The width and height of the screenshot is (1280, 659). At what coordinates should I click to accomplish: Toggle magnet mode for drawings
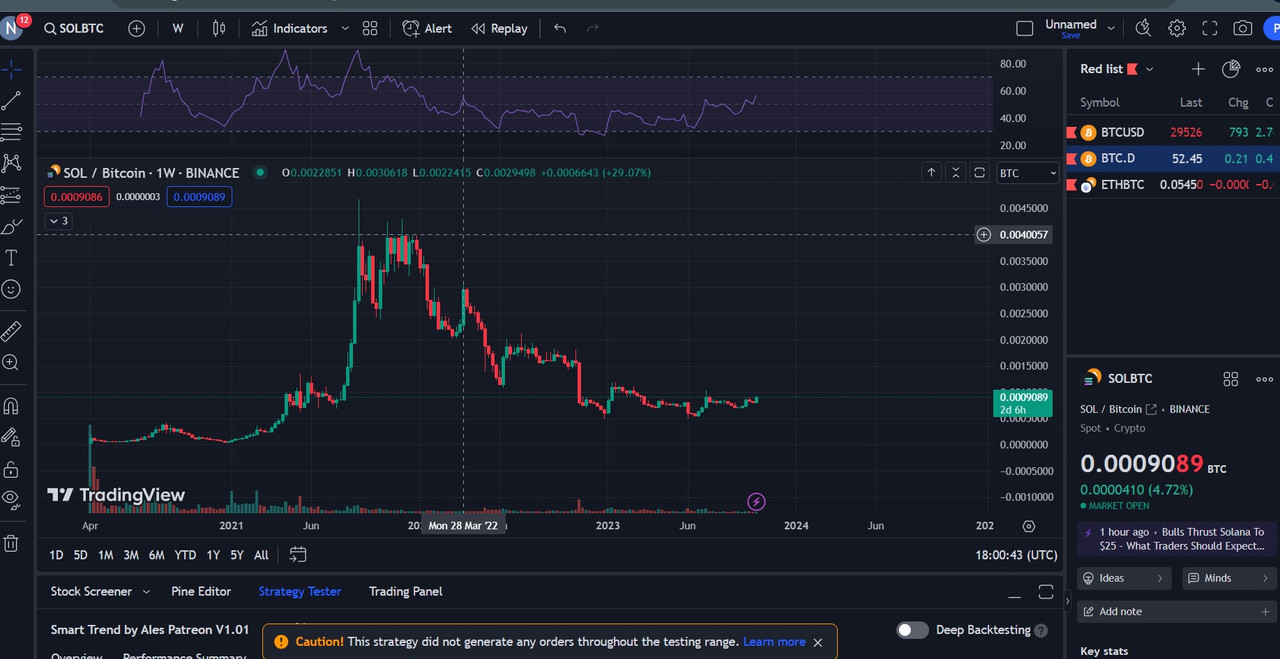coord(11,406)
